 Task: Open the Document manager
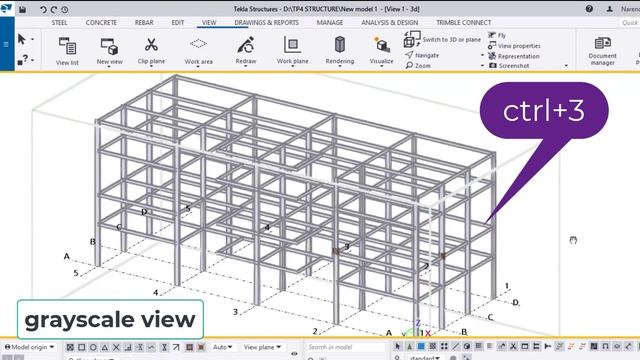[602, 51]
